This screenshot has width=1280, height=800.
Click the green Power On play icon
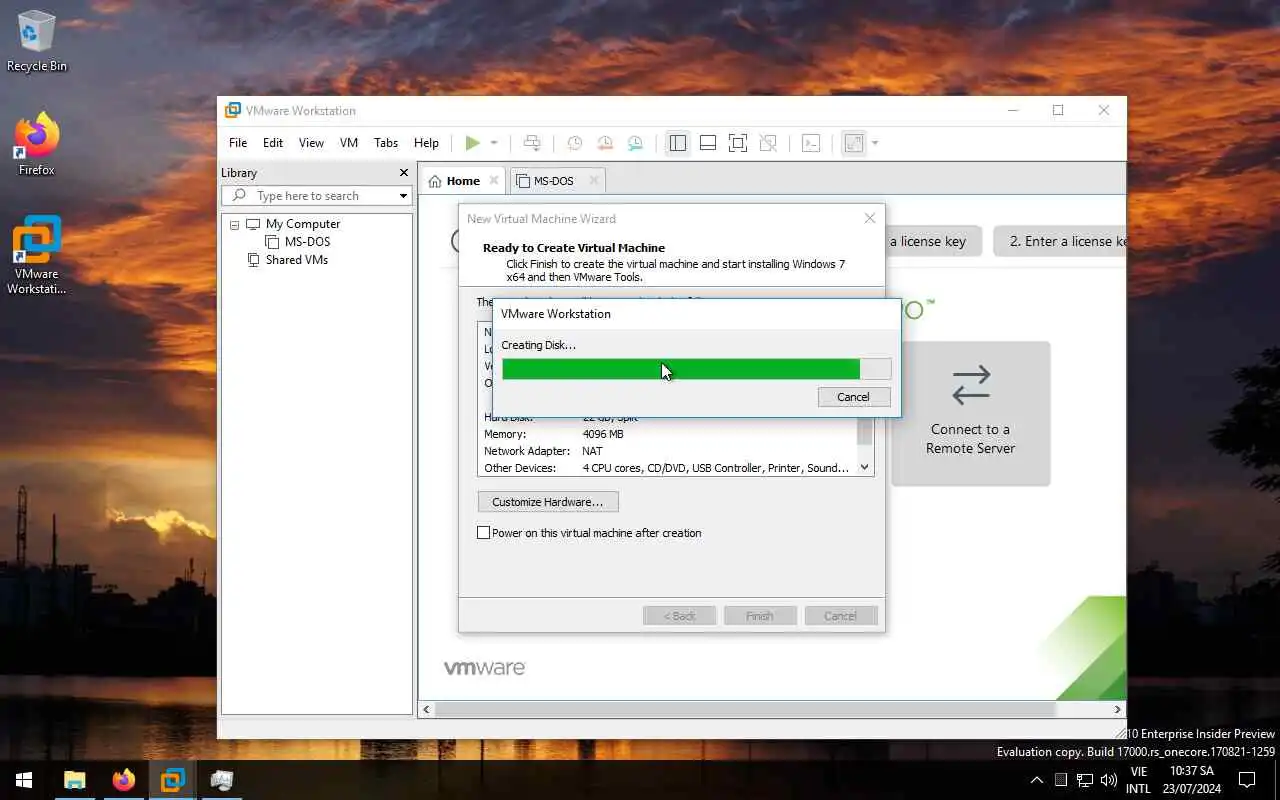click(473, 143)
